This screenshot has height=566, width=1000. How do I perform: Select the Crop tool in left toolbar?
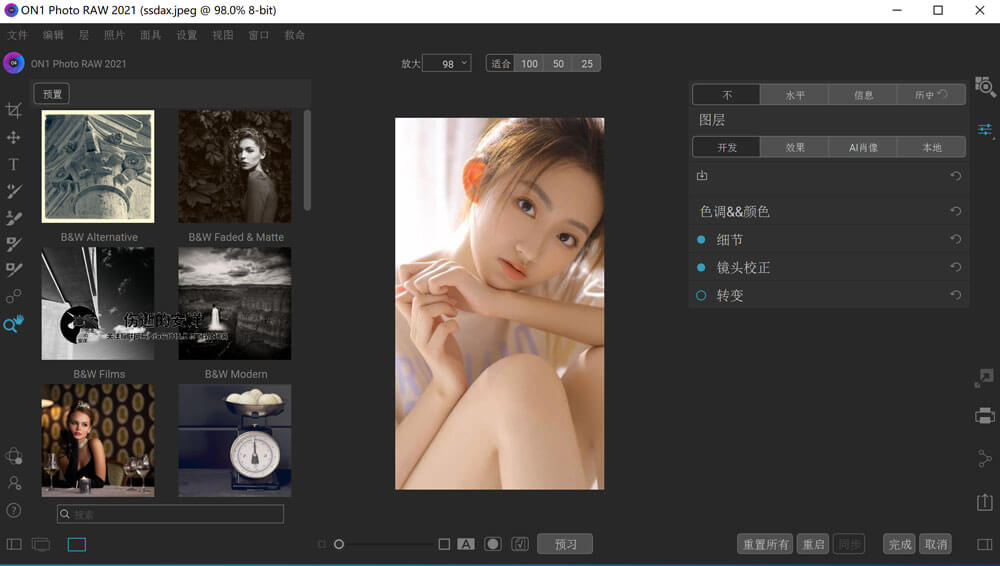tap(14, 110)
